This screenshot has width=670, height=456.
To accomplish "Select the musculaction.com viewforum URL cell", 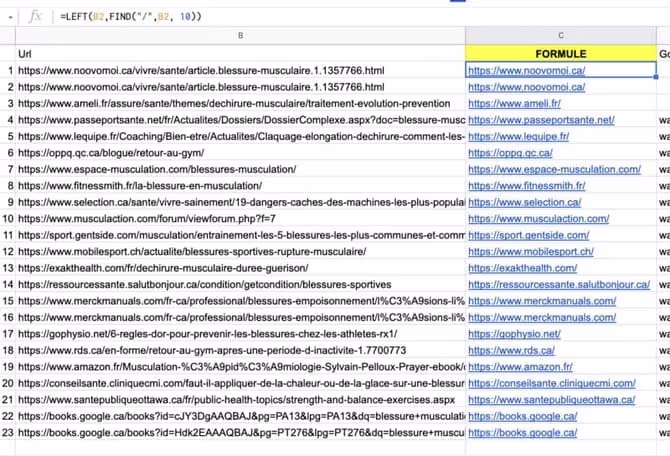I will (241, 219).
